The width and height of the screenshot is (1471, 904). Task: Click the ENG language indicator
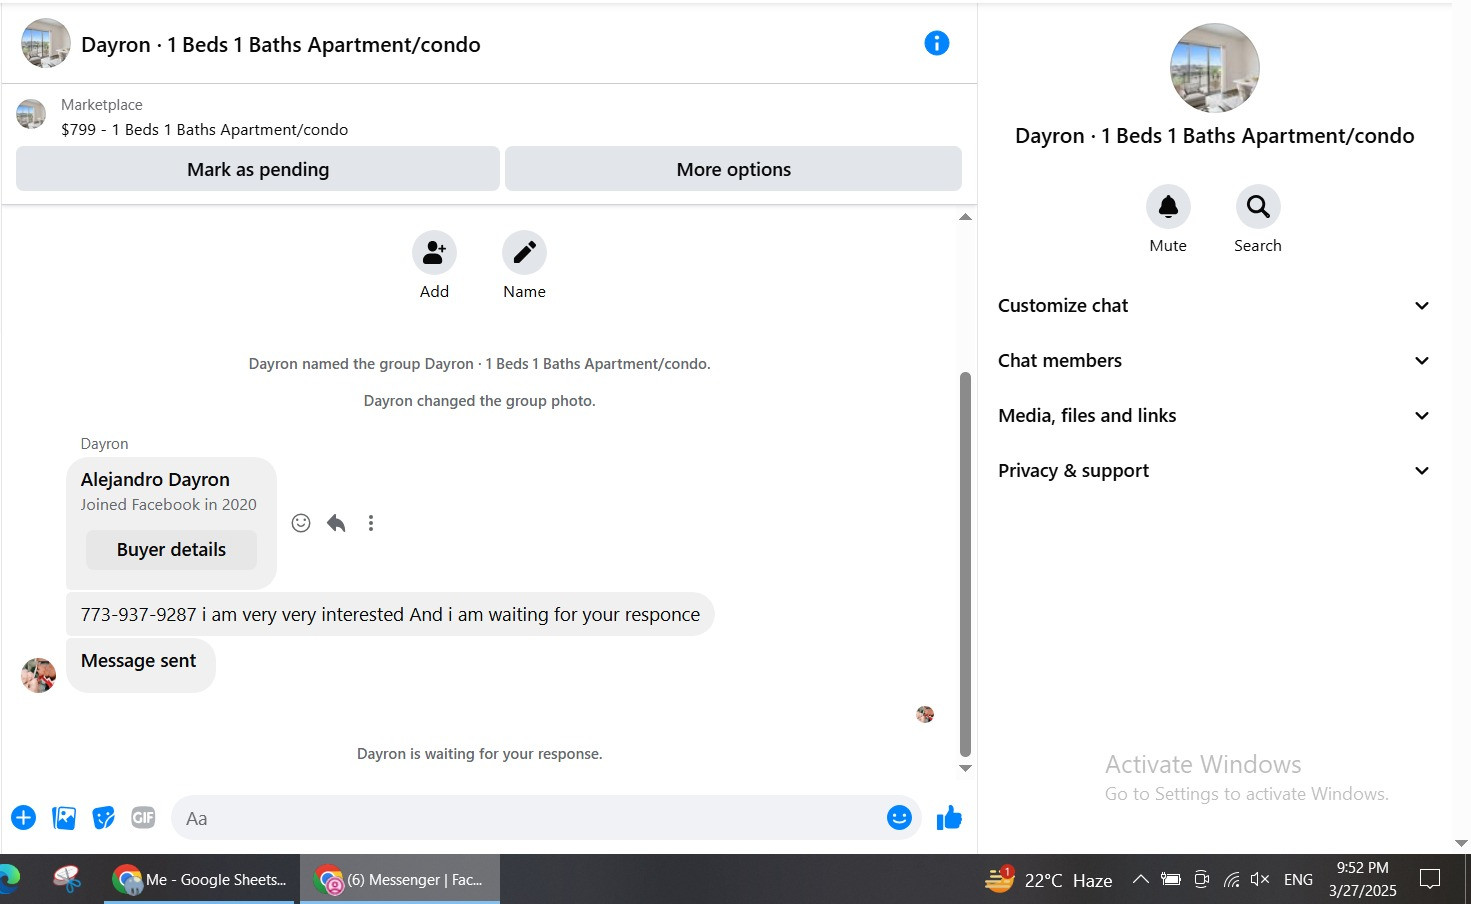point(1298,880)
